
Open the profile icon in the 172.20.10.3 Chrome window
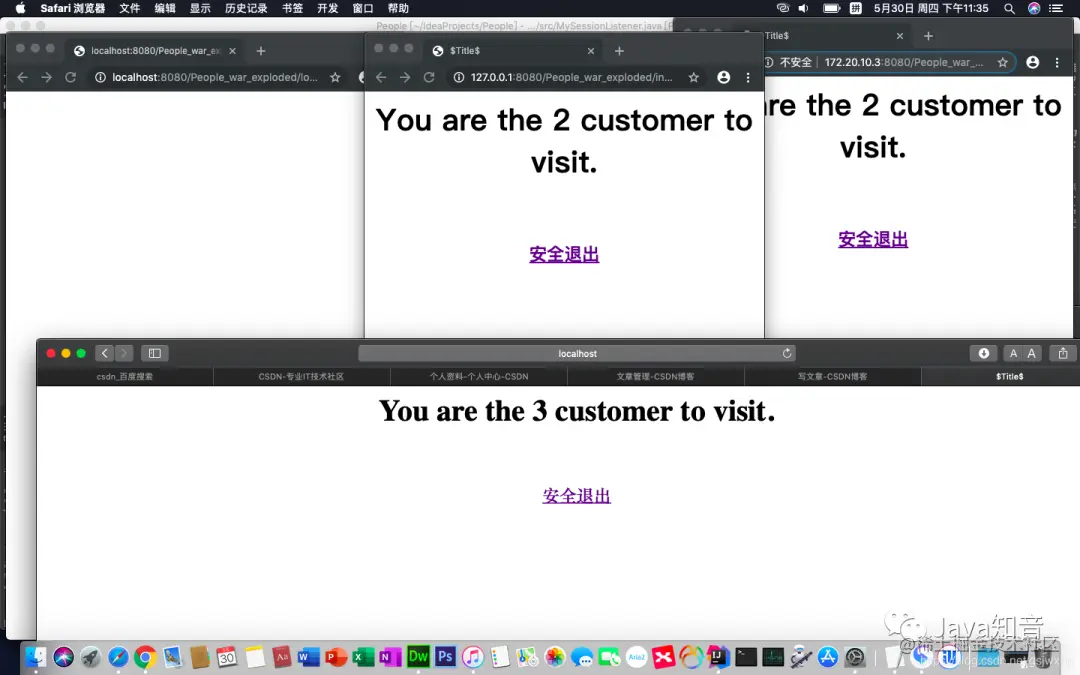[x=1032, y=62]
